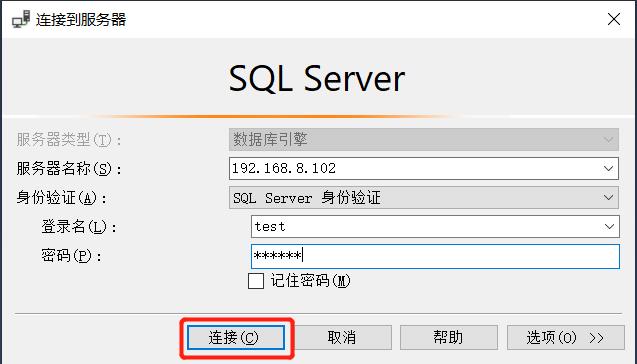Click the server connection icon in title bar

click(x=21, y=20)
